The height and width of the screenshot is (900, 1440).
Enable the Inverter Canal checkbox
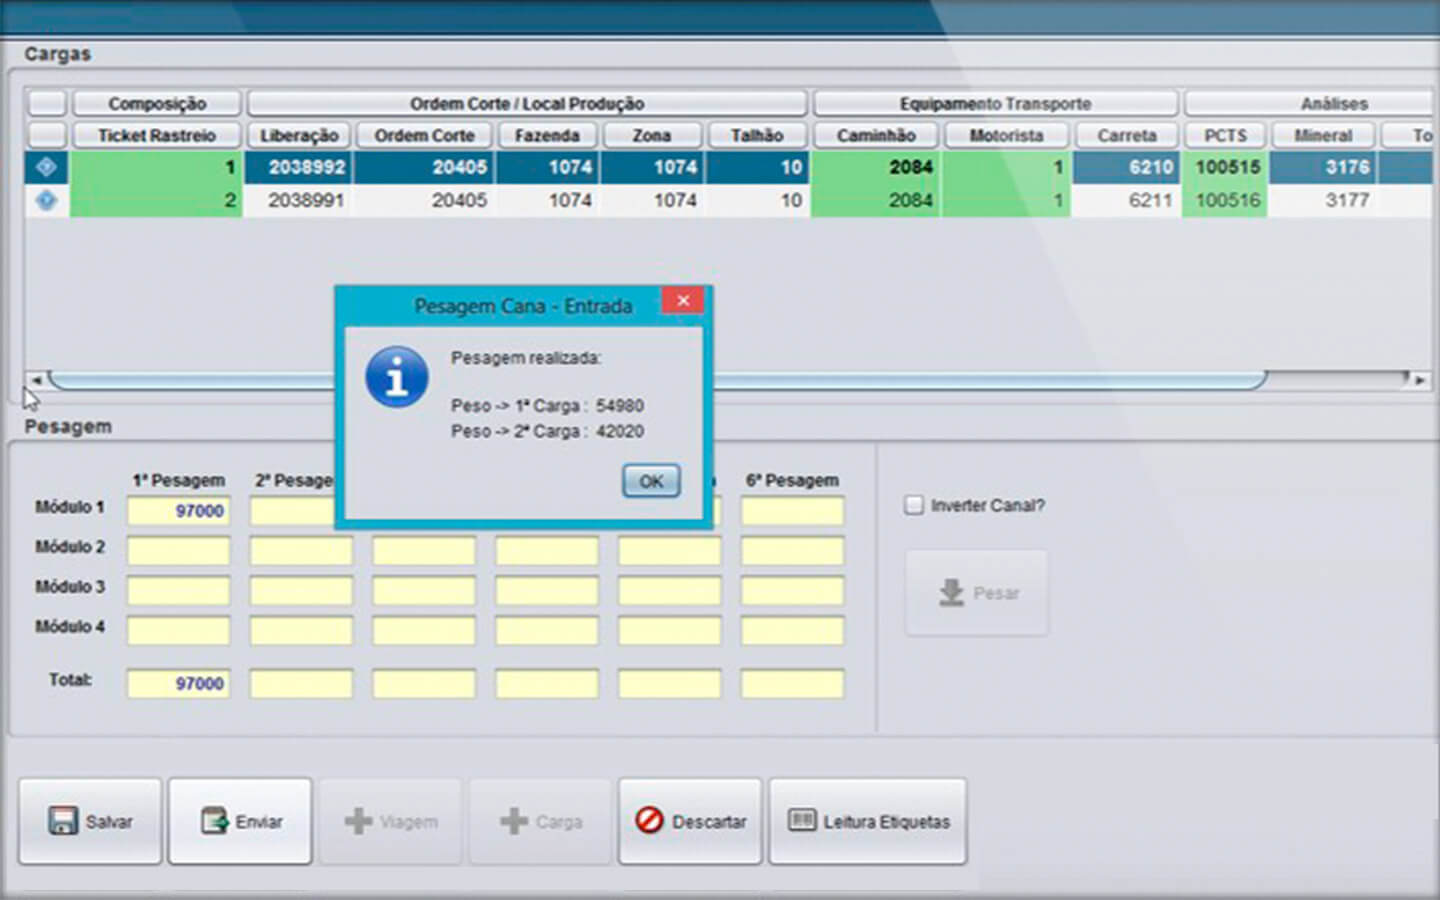click(914, 506)
